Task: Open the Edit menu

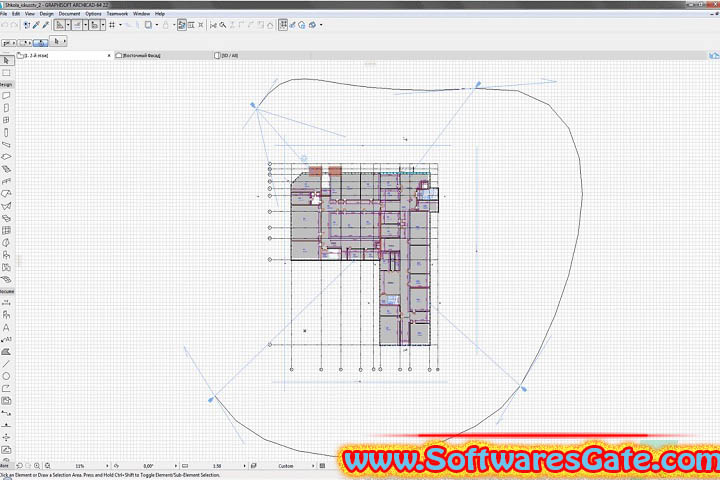Action: pyautogui.click(x=16, y=14)
